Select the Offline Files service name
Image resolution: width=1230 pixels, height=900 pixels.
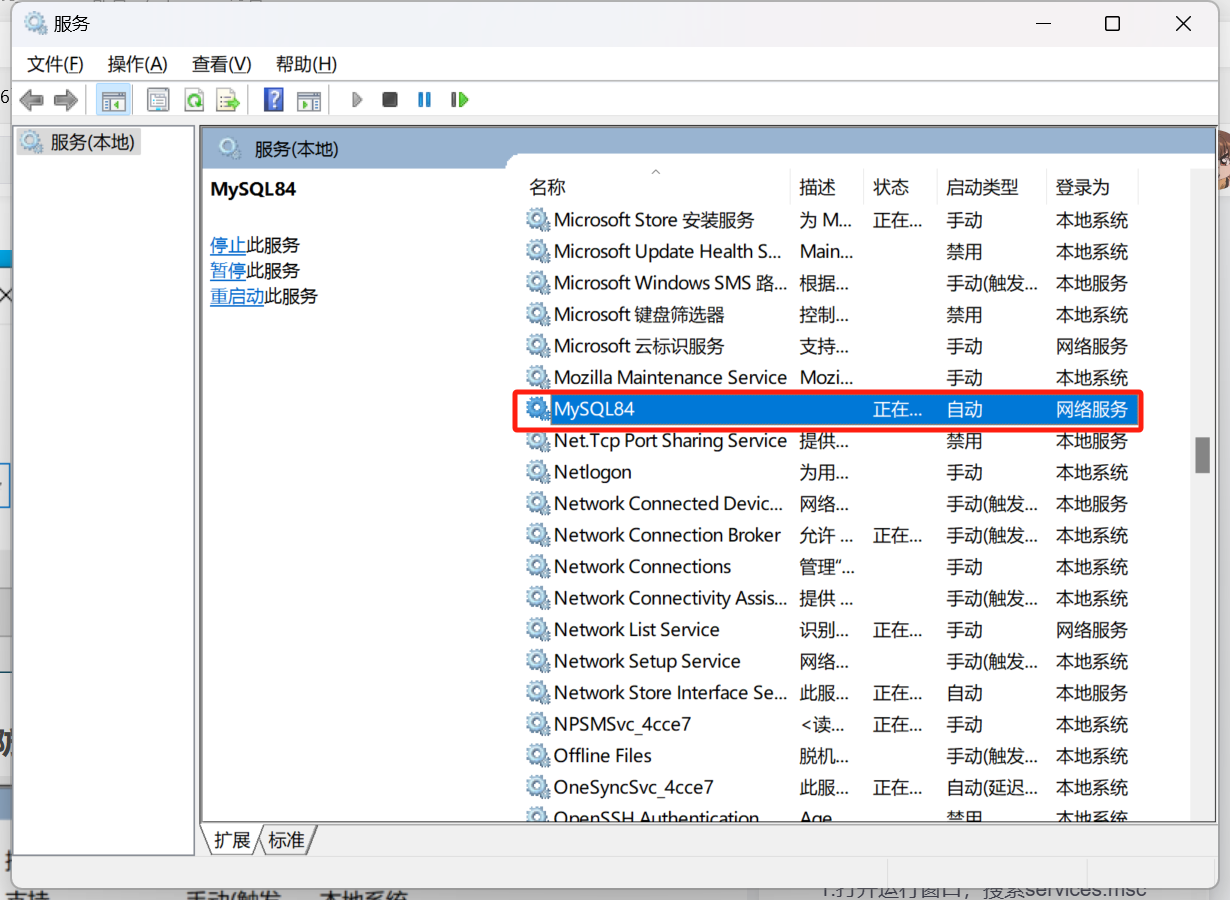603,756
